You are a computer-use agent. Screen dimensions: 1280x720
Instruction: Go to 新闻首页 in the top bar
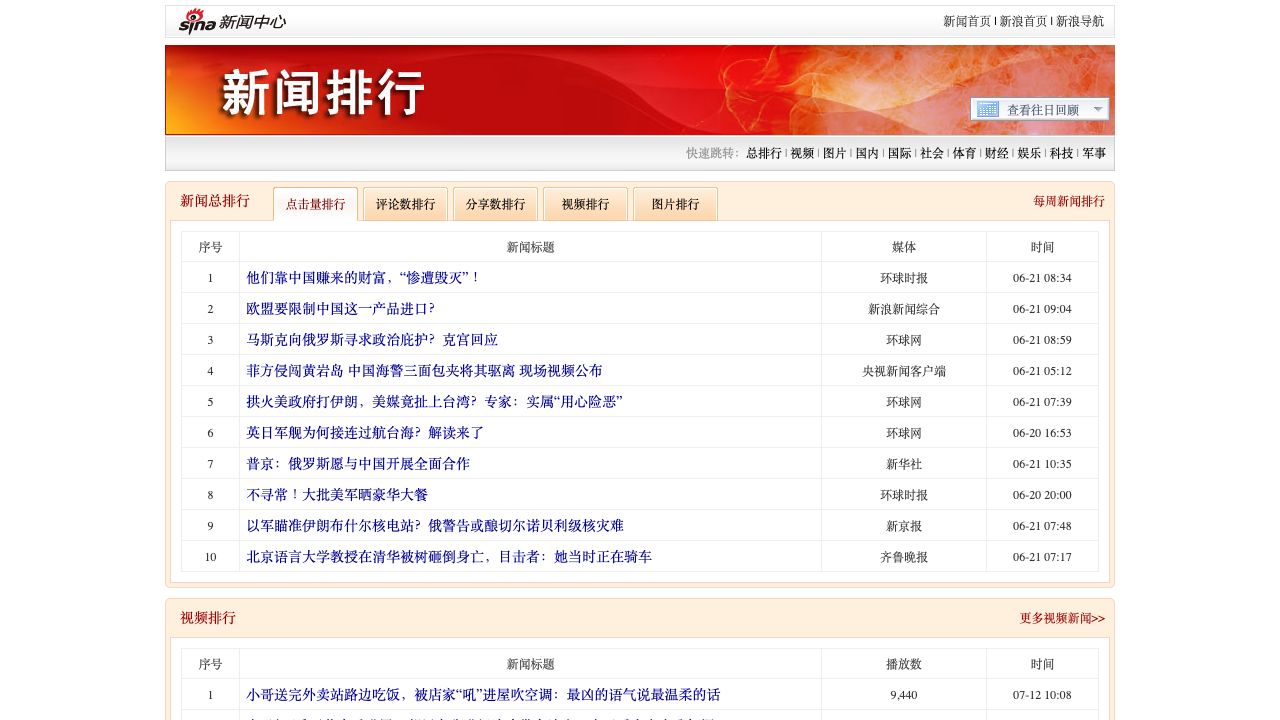(x=967, y=21)
